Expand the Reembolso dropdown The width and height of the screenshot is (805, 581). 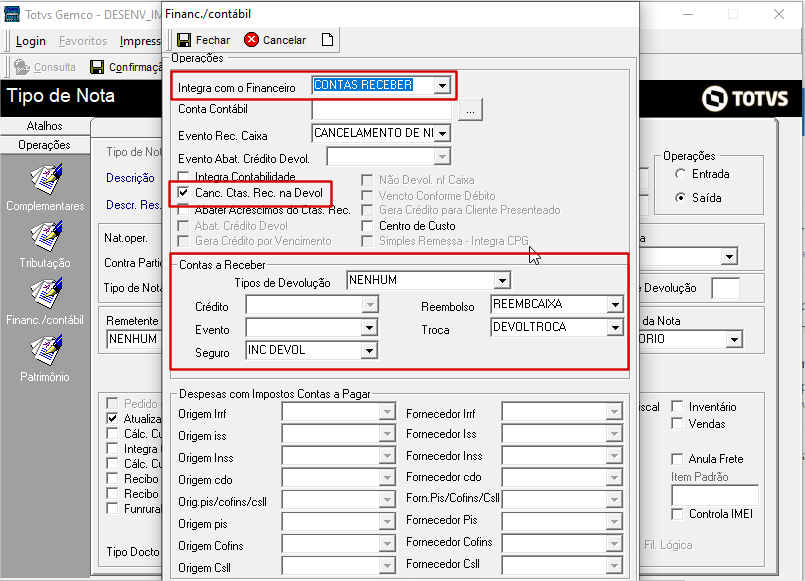[615, 304]
